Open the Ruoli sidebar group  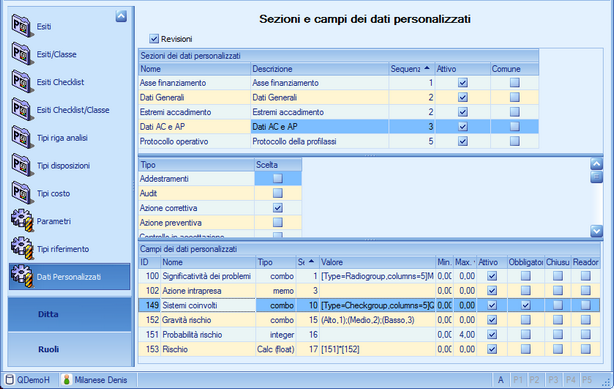point(70,349)
